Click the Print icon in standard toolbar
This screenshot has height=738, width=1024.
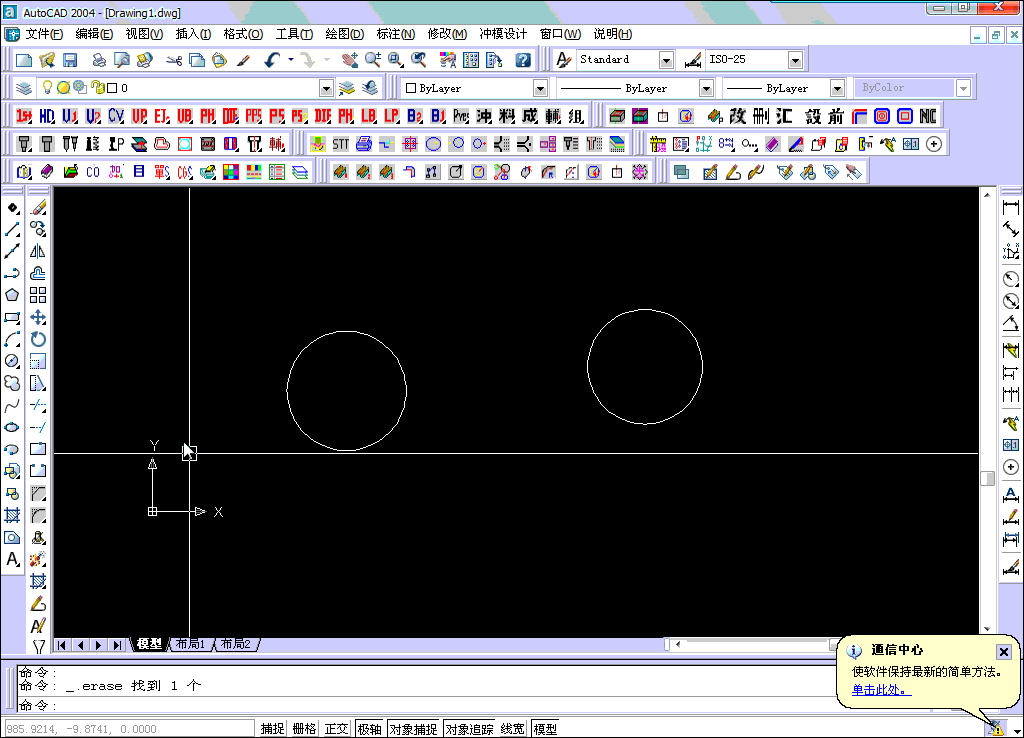pyautogui.click(x=99, y=60)
